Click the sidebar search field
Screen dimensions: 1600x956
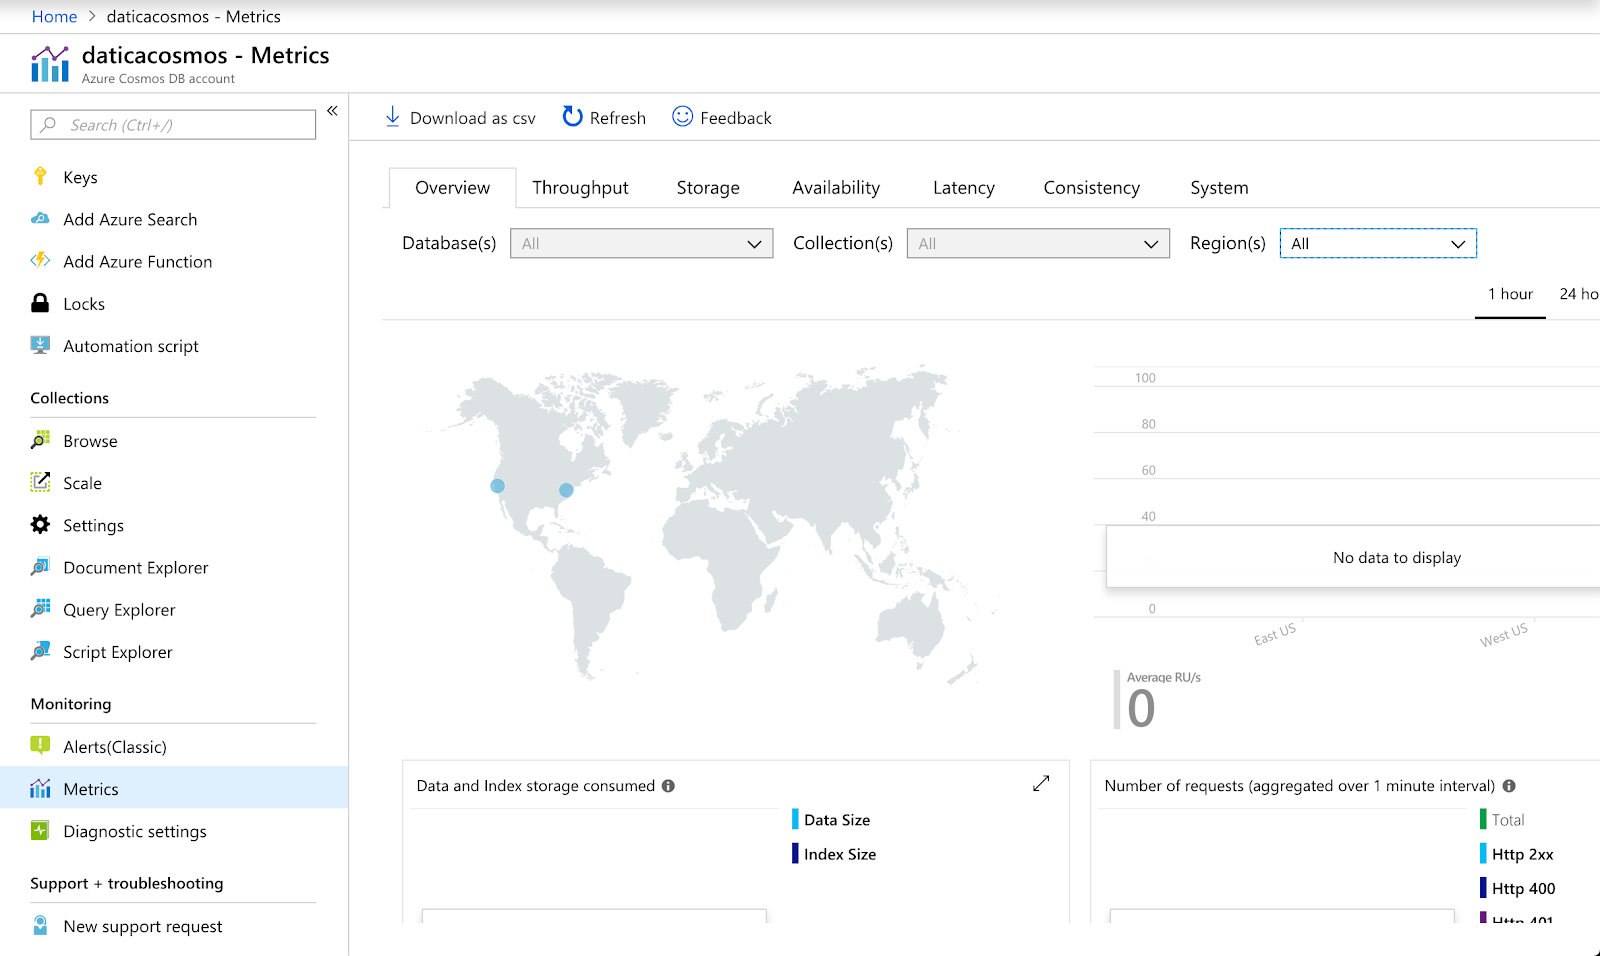point(172,124)
